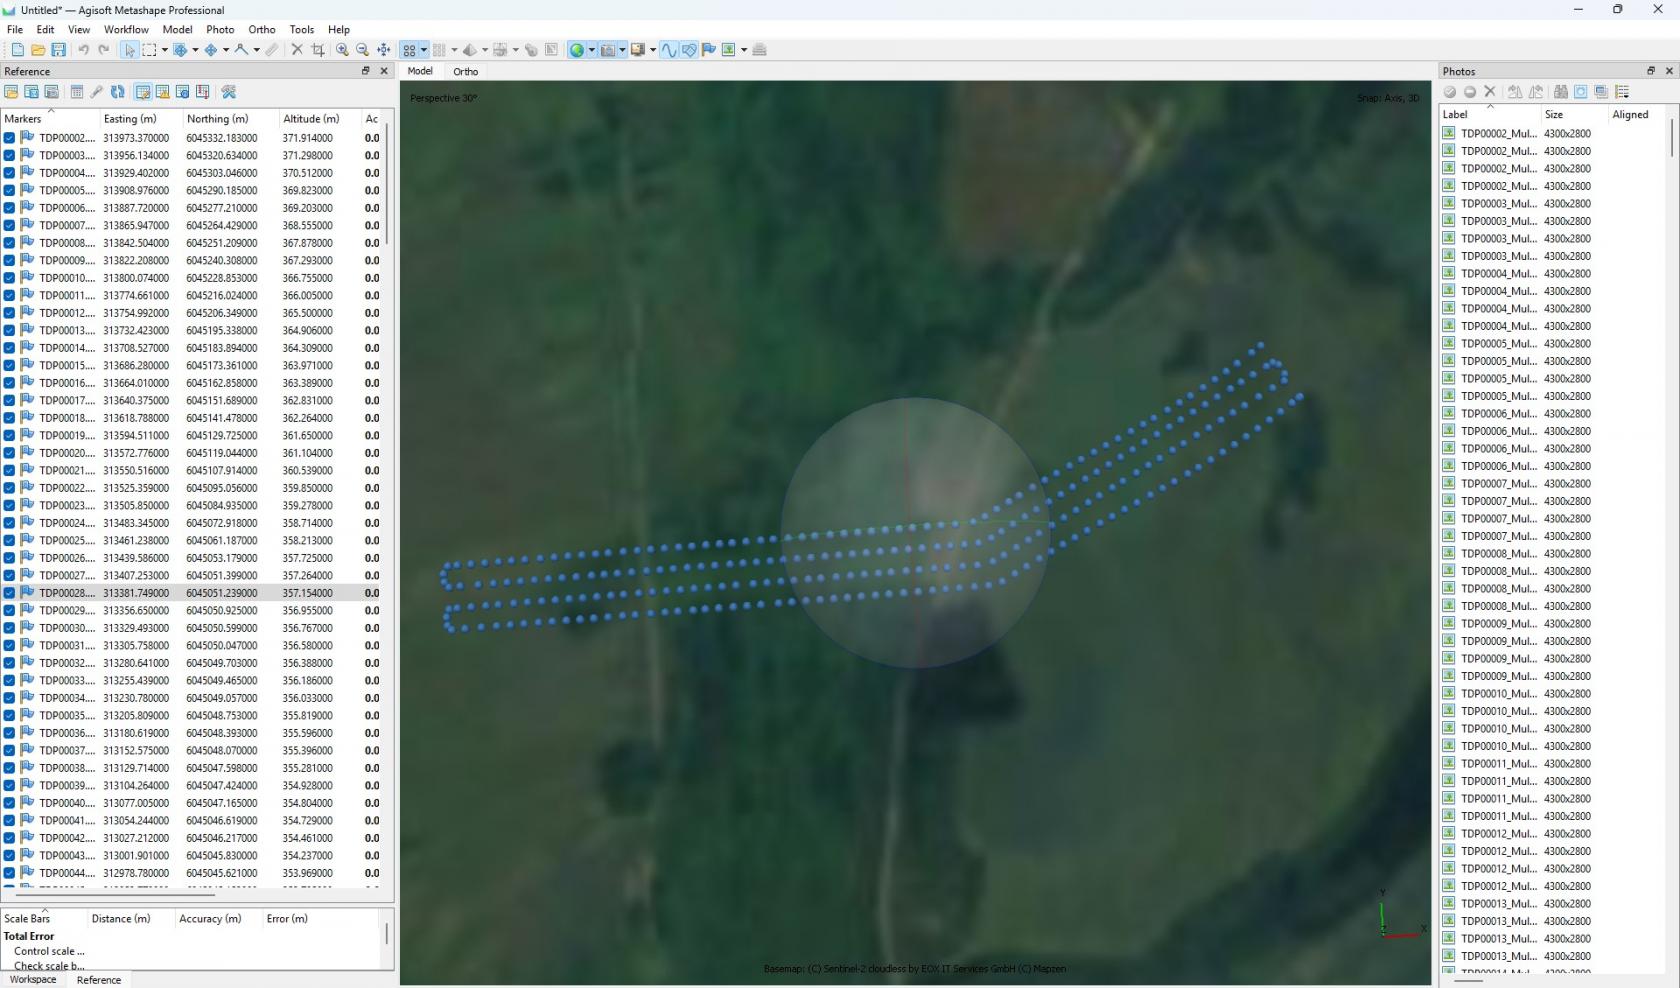Switch to the Workspace tab
1680x988 pixels.
coord(33,980)
